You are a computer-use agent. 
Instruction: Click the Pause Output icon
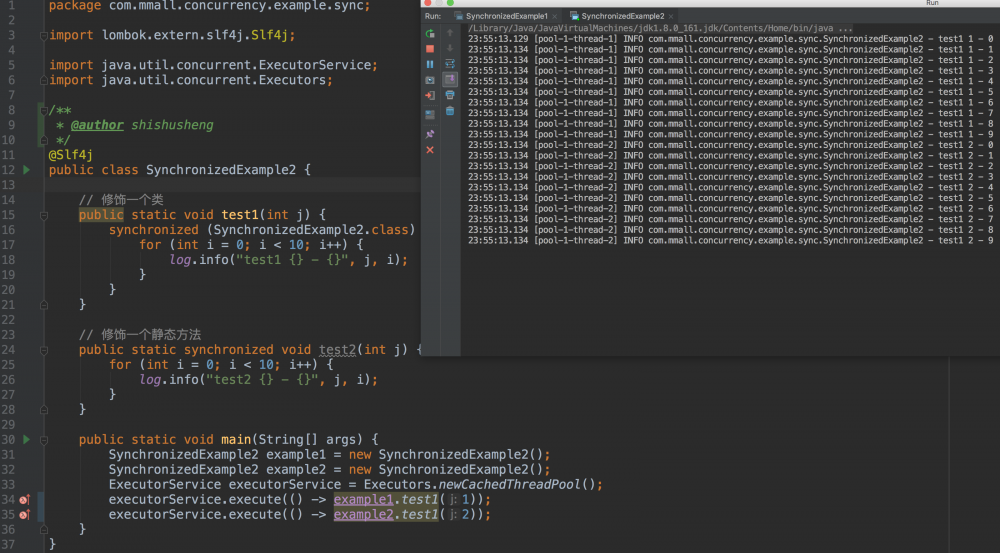point(430,64)
